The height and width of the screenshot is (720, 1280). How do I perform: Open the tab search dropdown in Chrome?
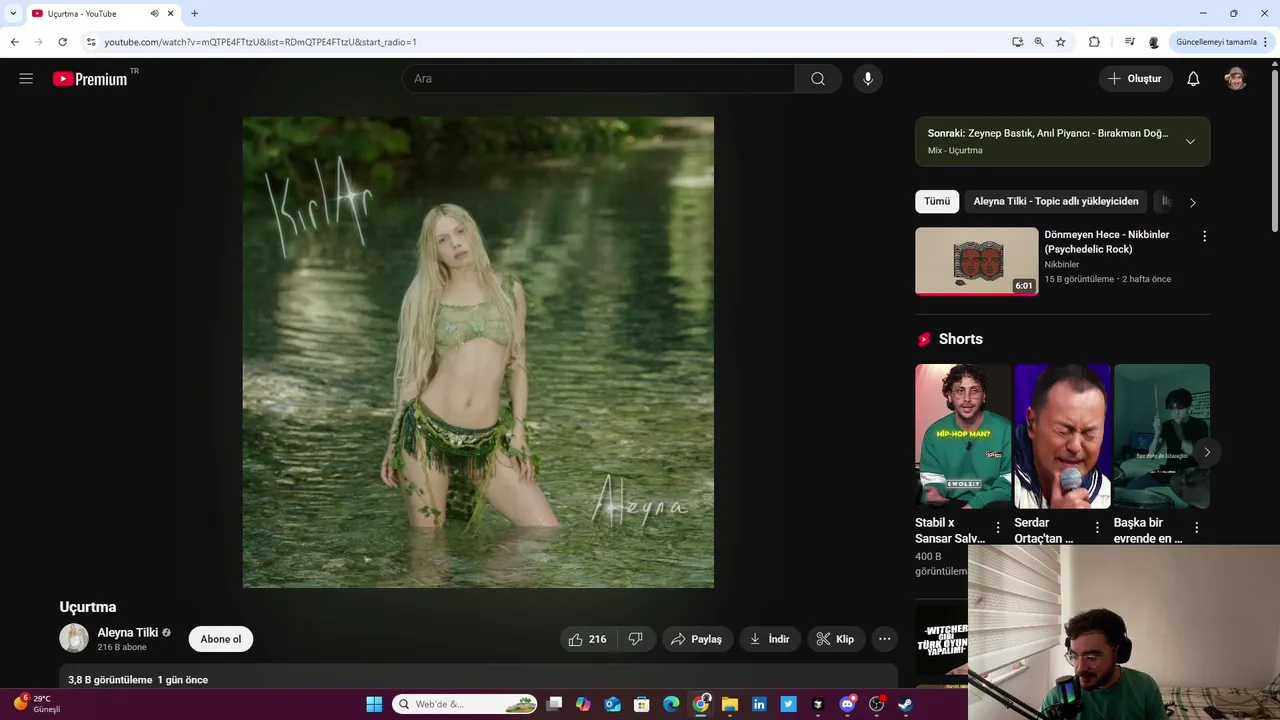[13, 14]
